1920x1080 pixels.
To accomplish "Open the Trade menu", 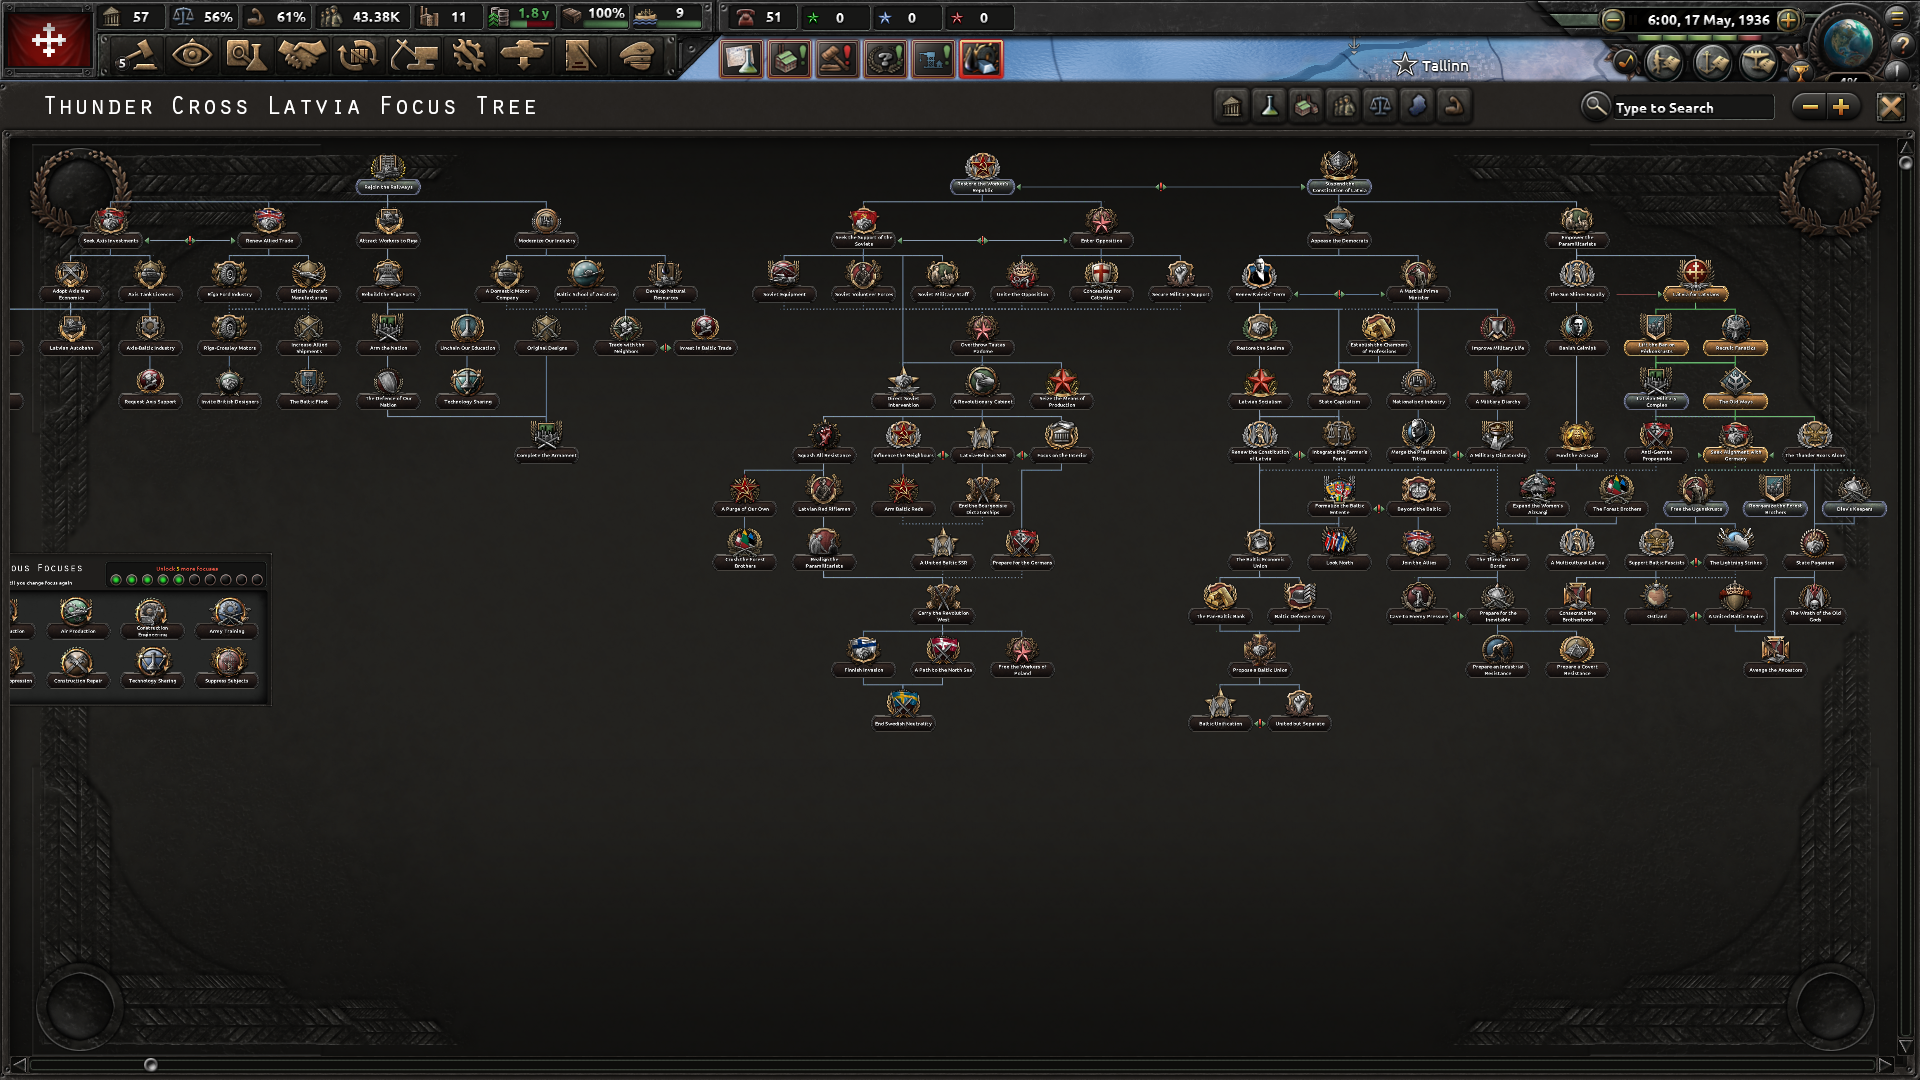I will tap(357, 56).
